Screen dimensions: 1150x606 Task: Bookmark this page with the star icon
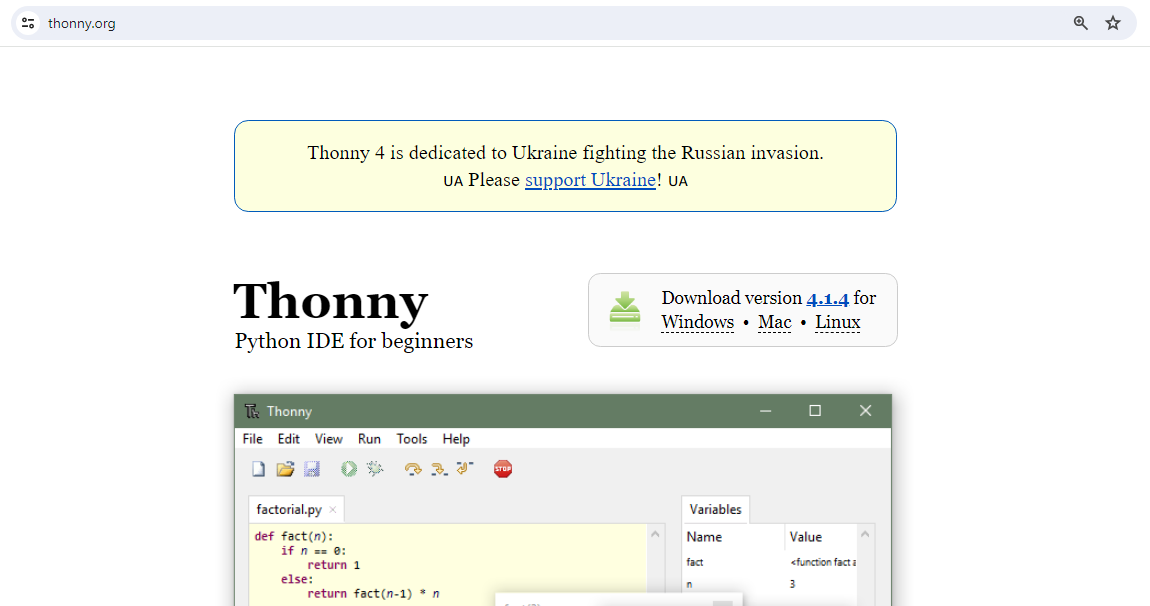pos(1113,23)
